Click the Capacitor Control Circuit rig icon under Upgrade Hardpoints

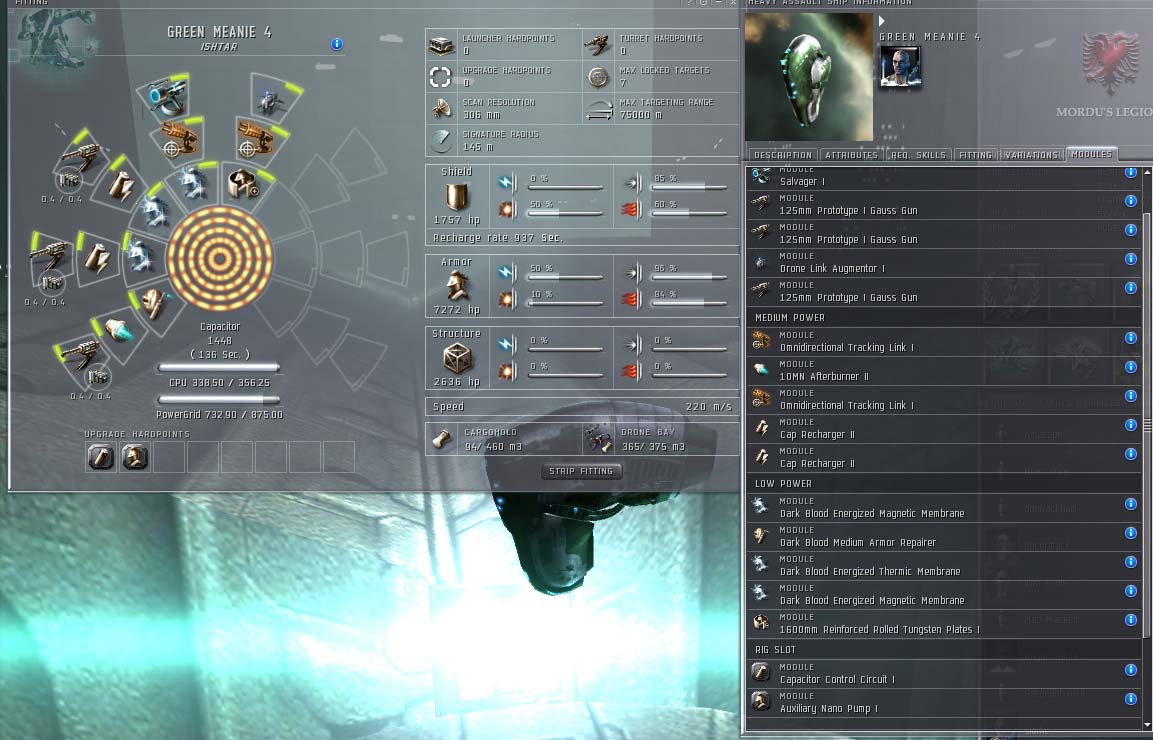pos(101,457)
